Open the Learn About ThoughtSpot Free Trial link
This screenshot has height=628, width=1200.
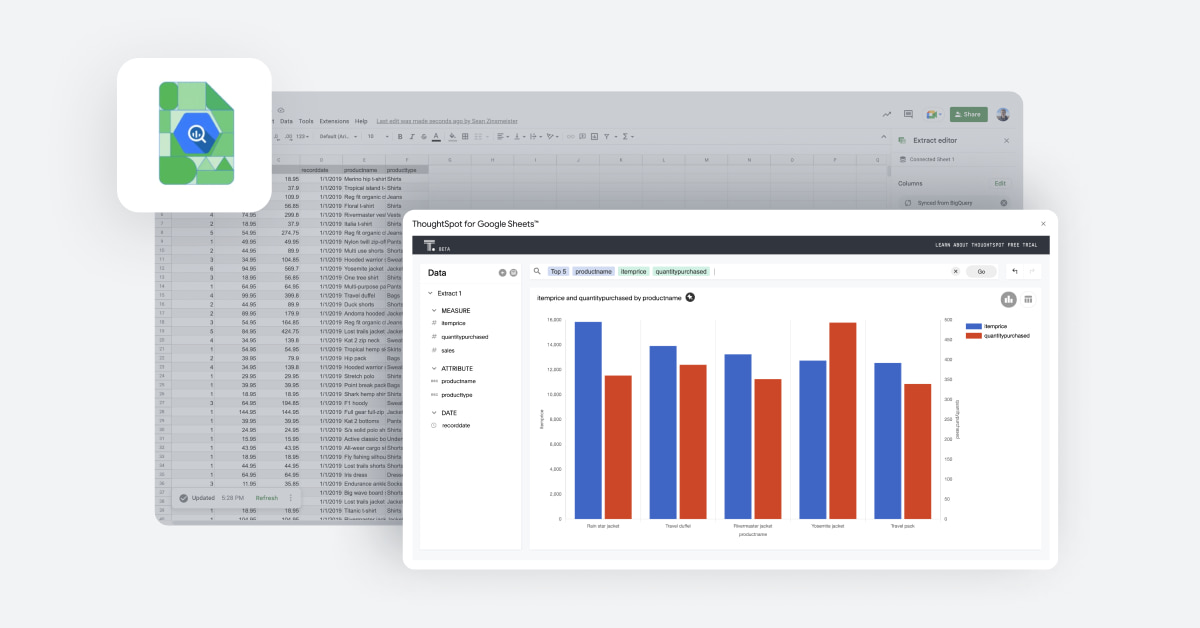coord(985,245)
